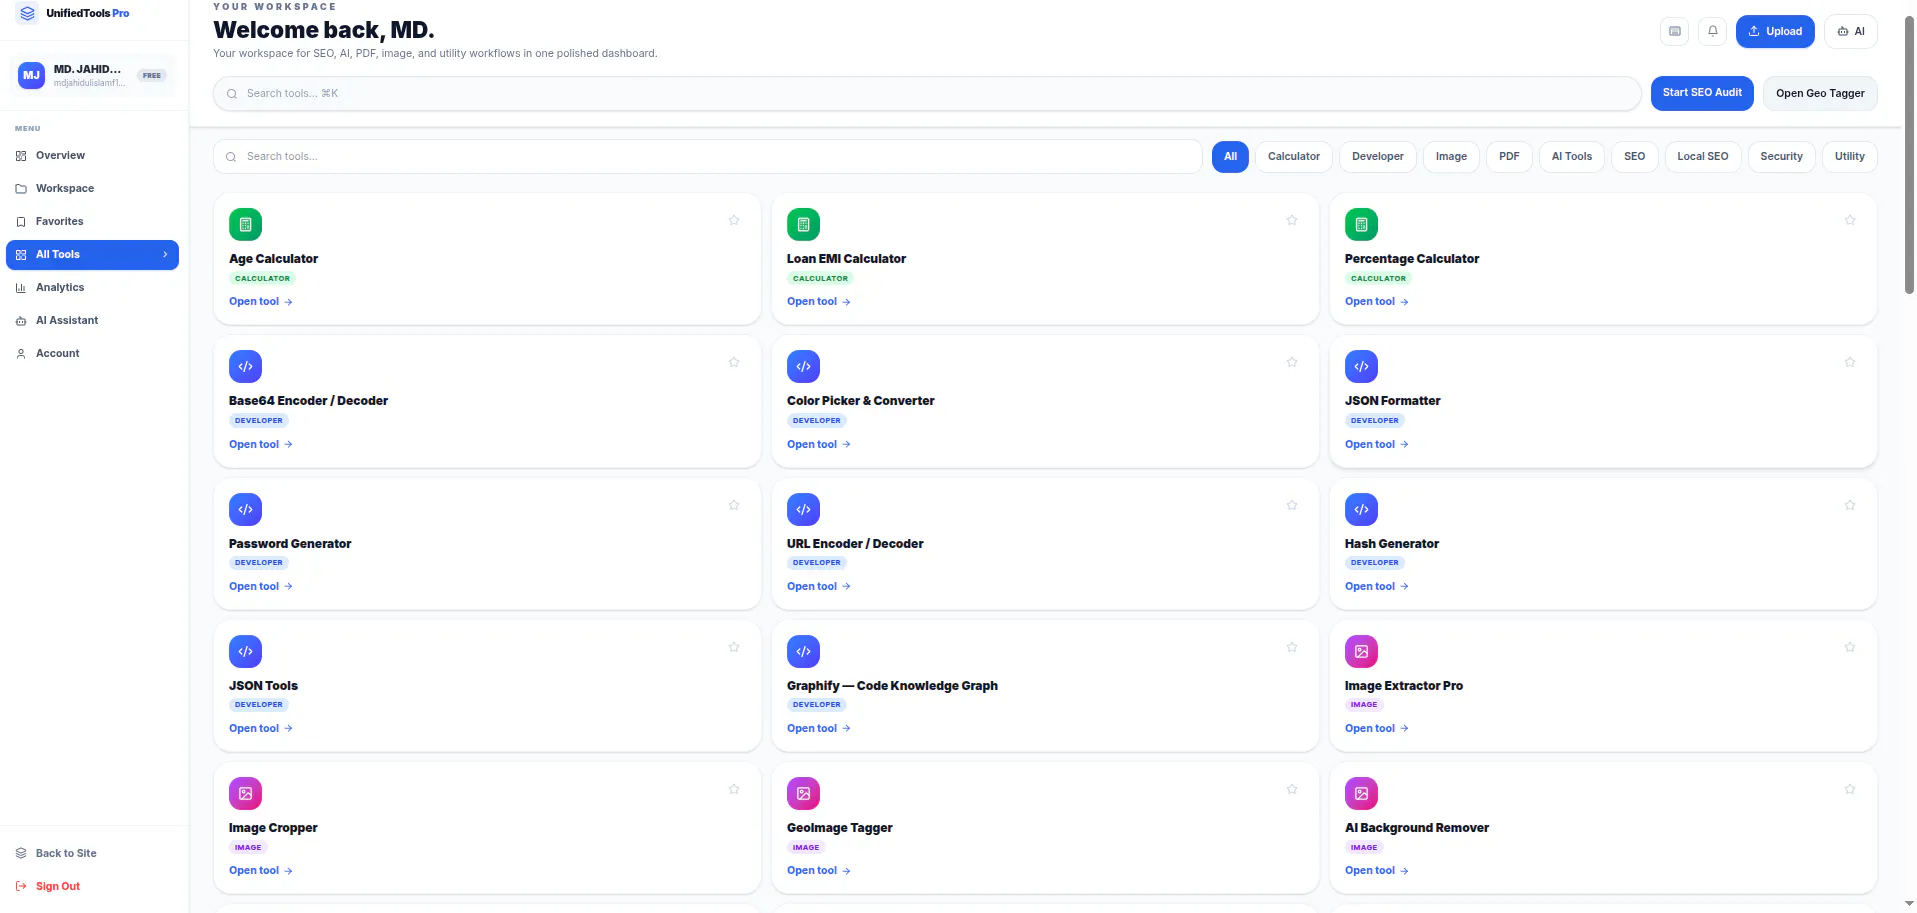The height and width of the screenshot is (913, 1917).
Task: Show Image tools filter
Action: coord(1451,156)
